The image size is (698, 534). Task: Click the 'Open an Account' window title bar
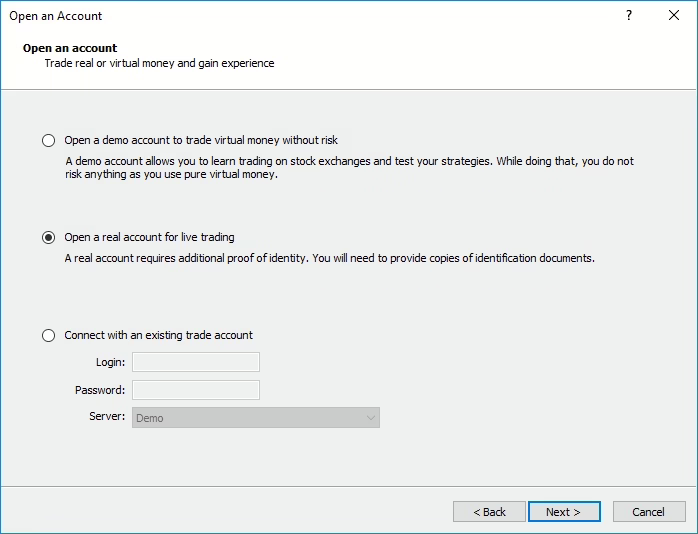point(300,16)
